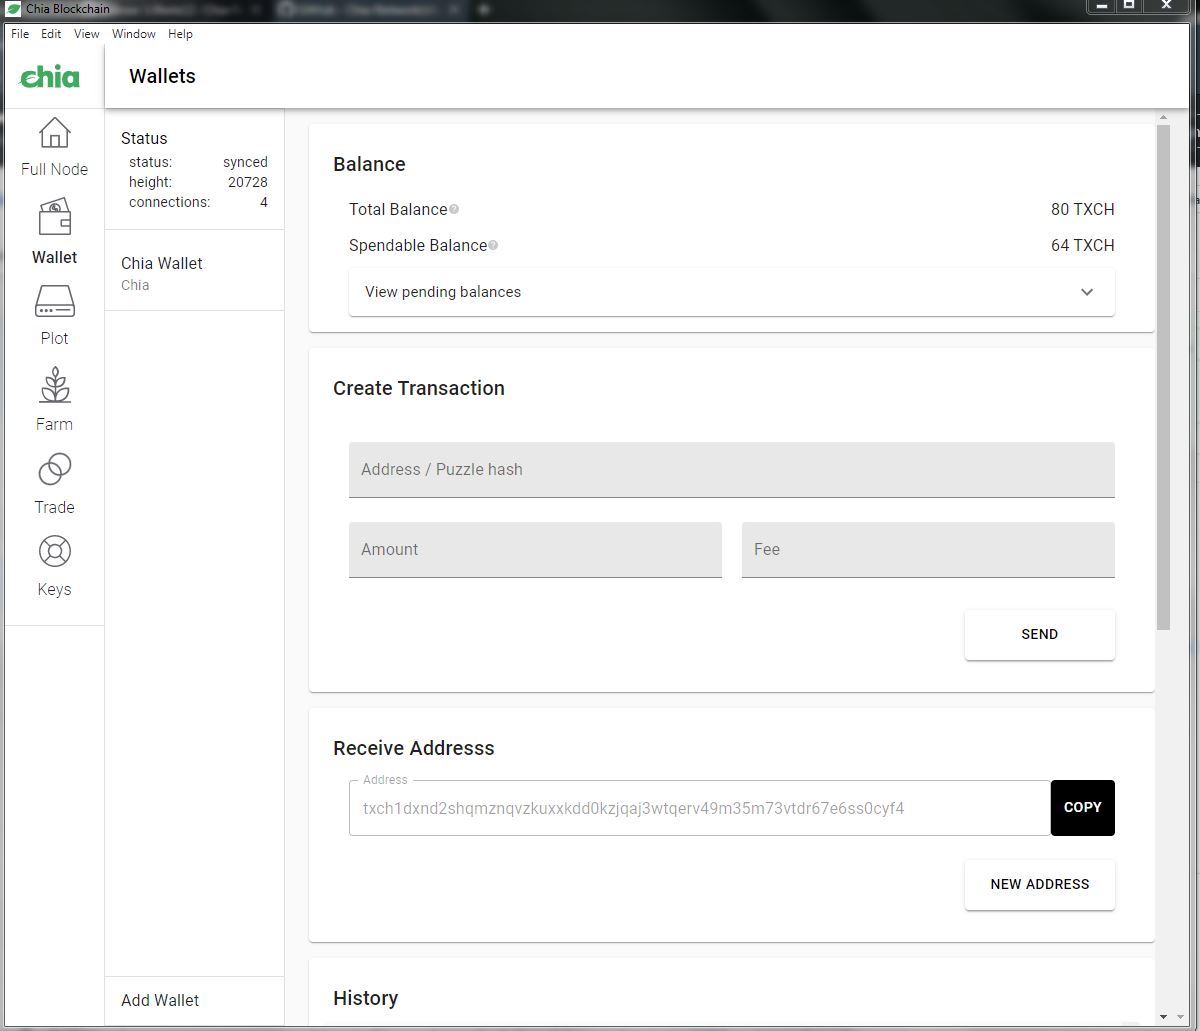Click Spendable Balance help icon
Image resolution: width=1200 pixels, height=1031 pixels.
point(493,246)
